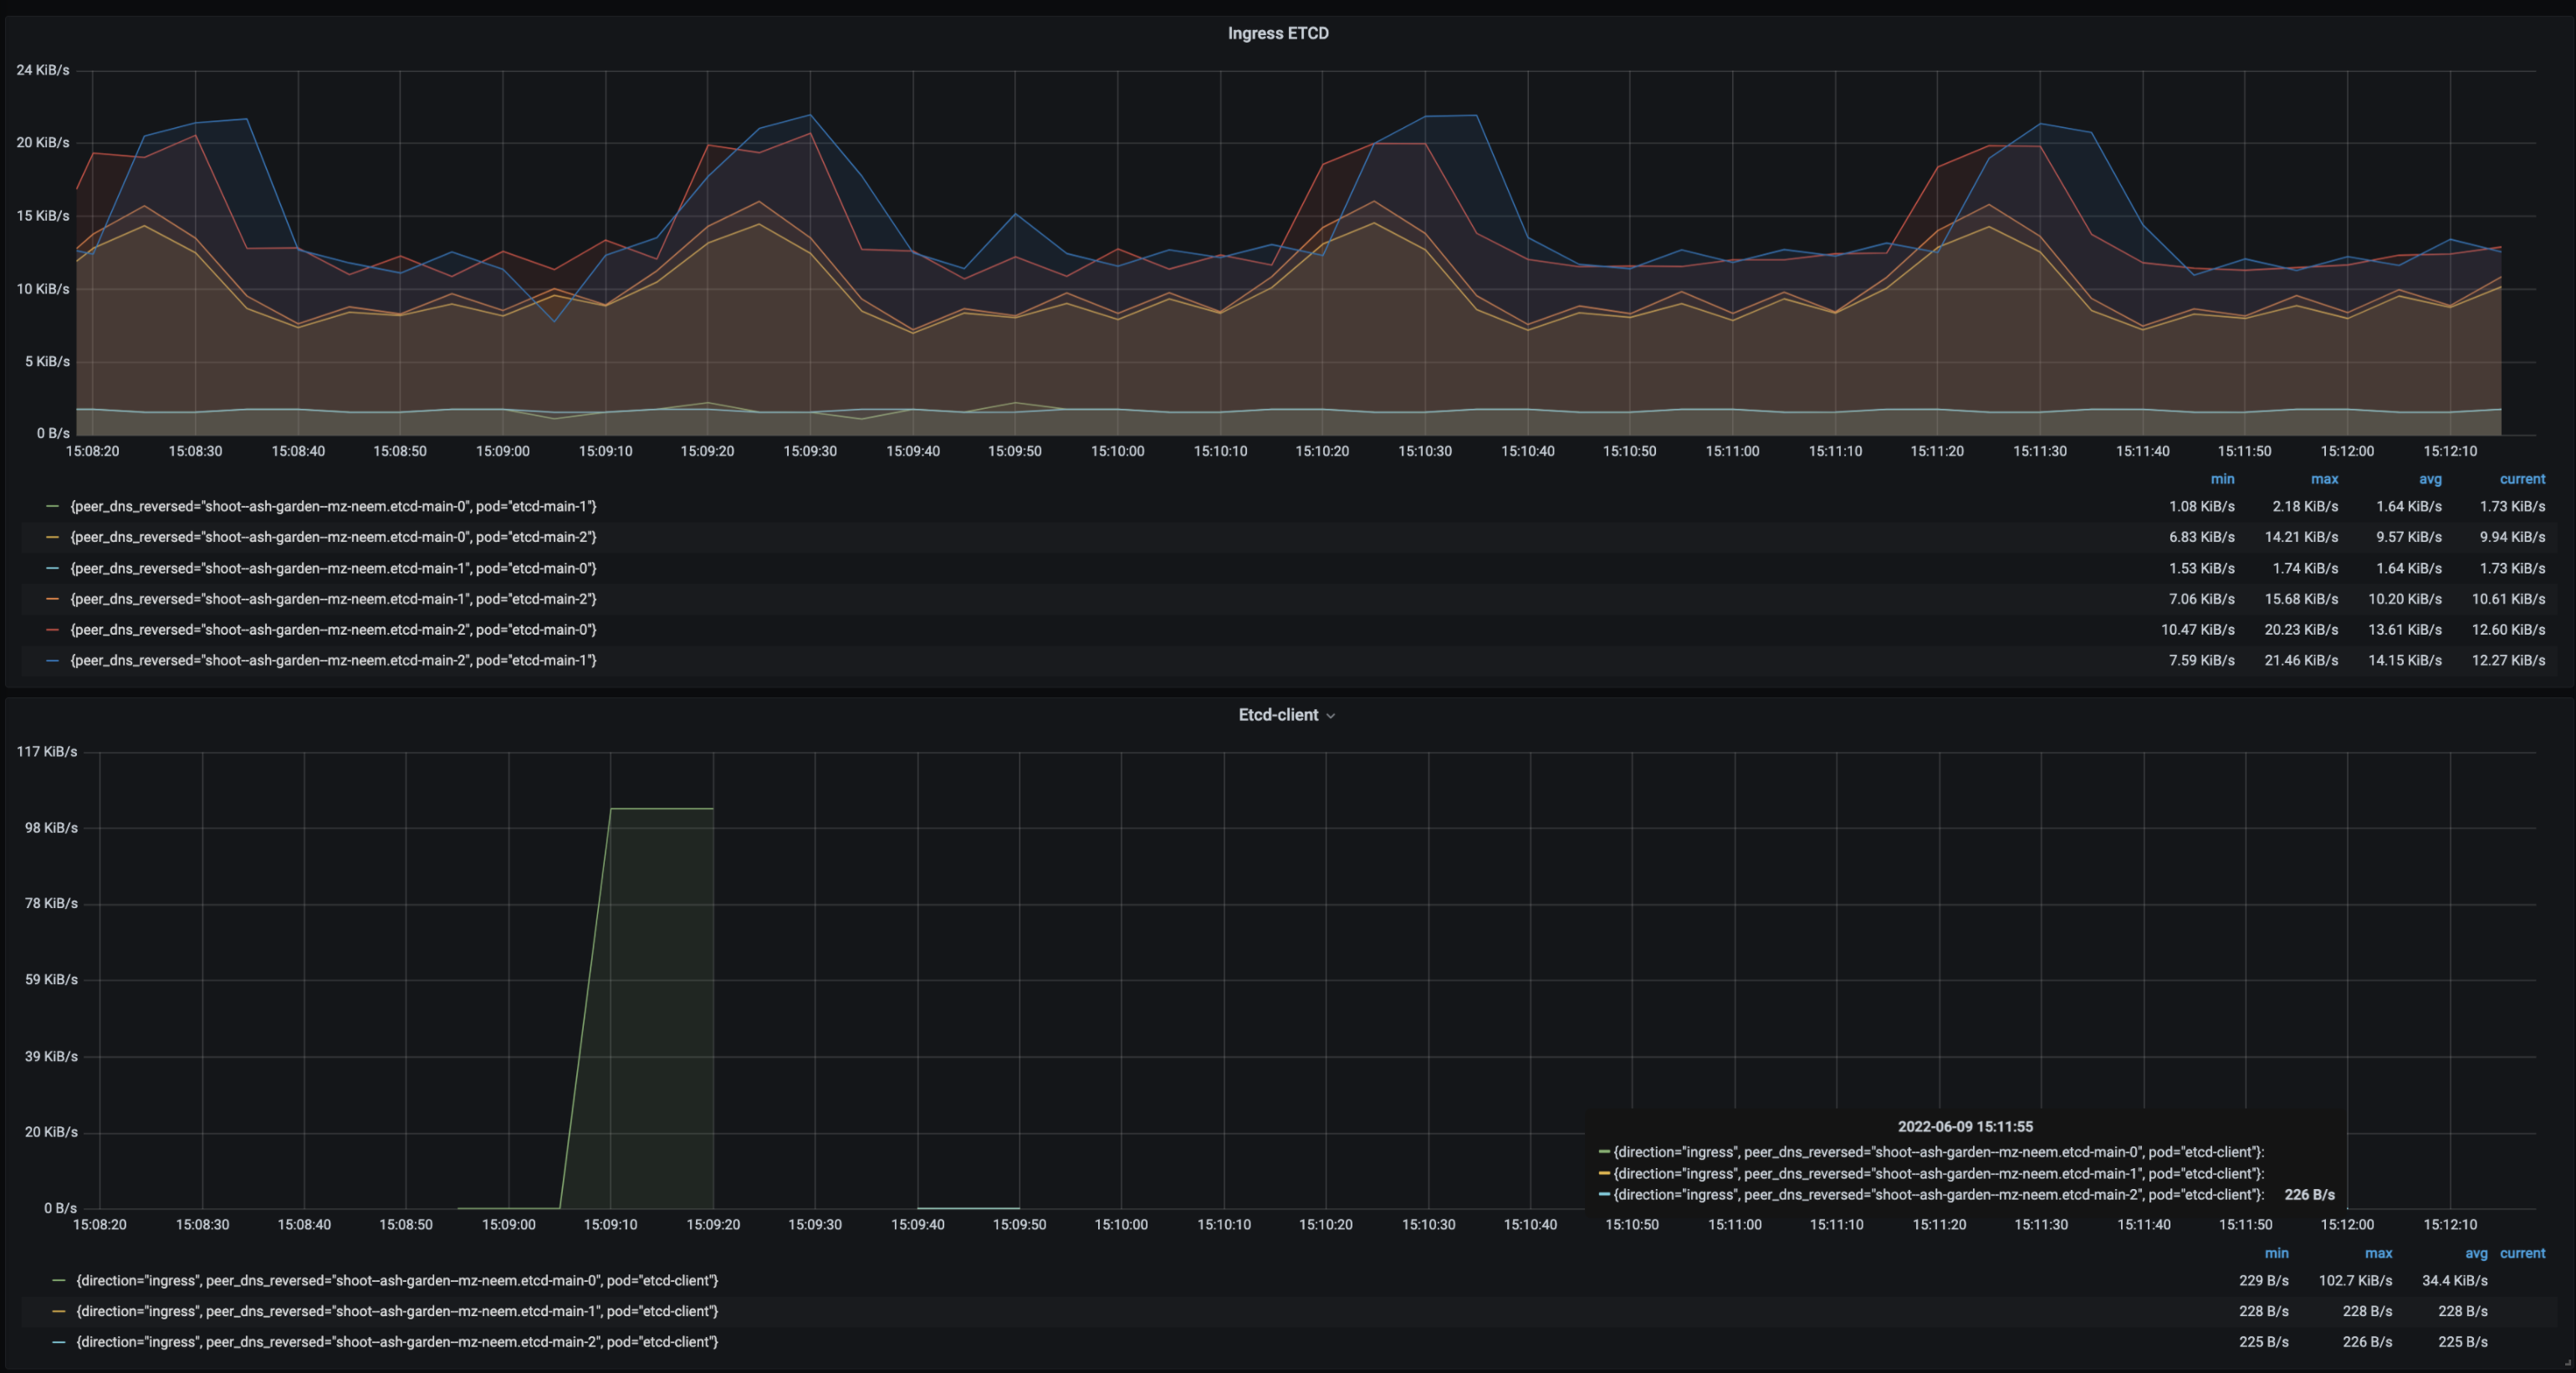Toggle etcd-client series for peer etcd-main-0
Viewport: 2576px width, 1373px height.
397,1280
